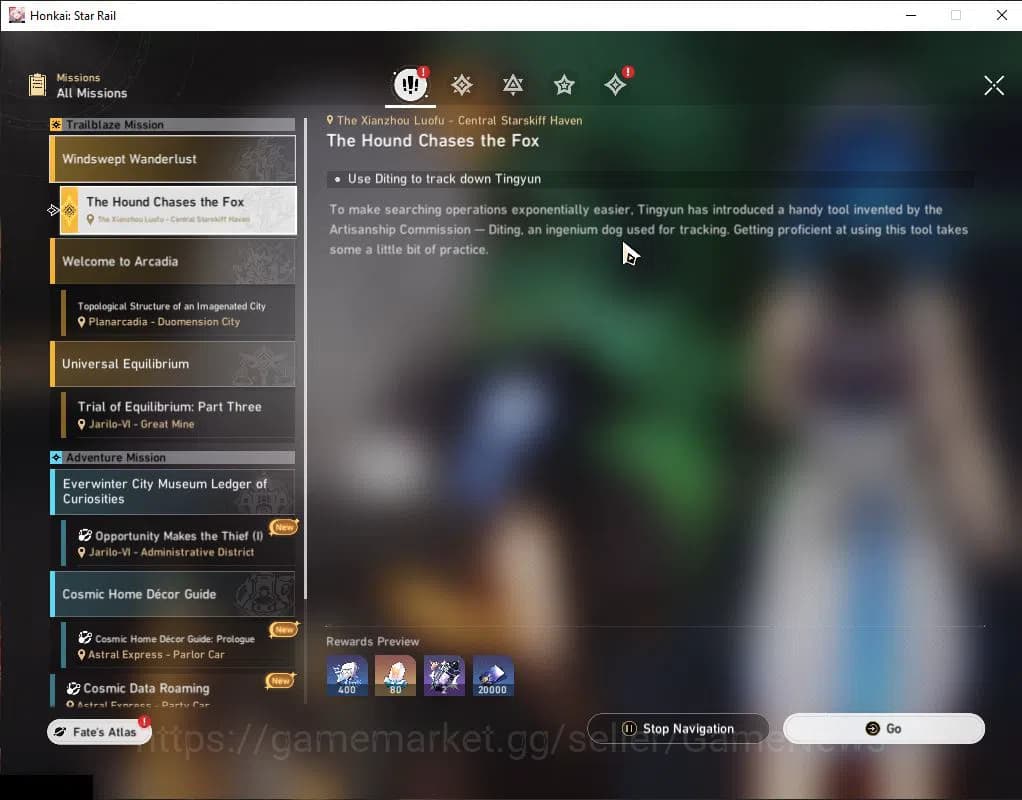This screenshot has height=800, width=1022.
Task: Select Cosmic Home Décor Guide: Prologue mission
Action: tap(178, 645)
